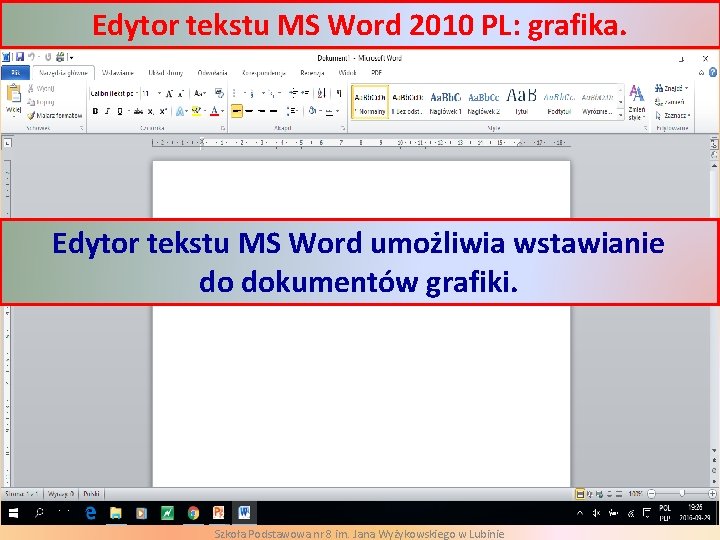Click the blue help question mark icon

713,73
